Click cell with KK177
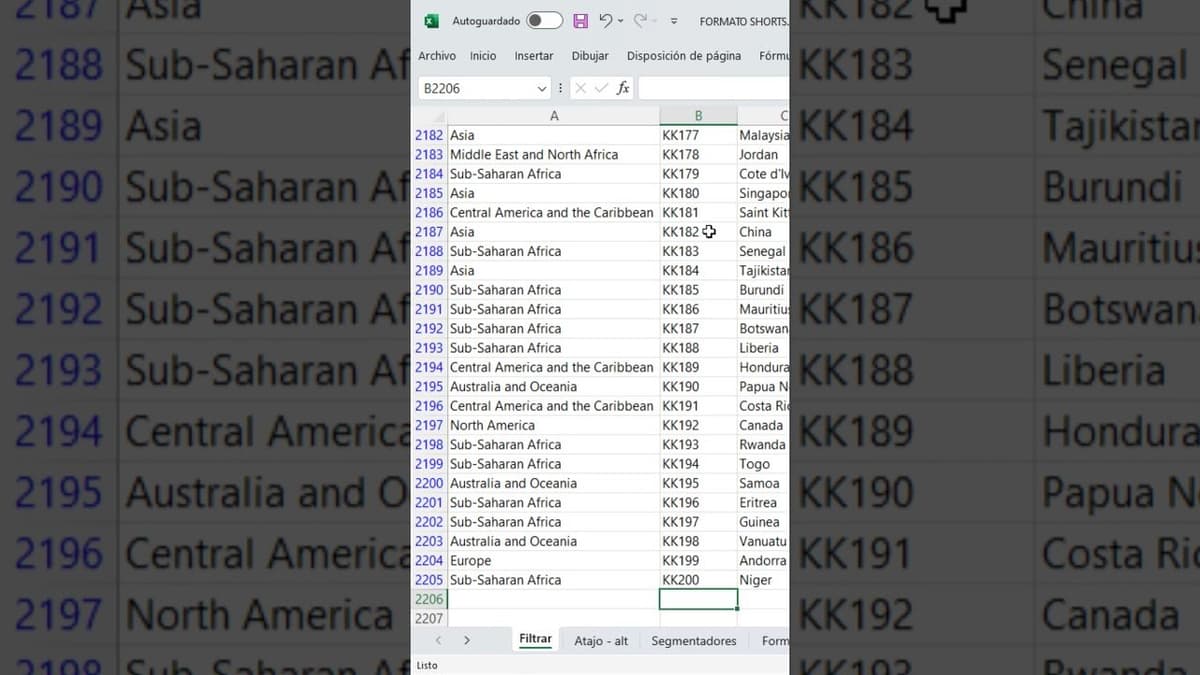This screenshot has height=675, width=1200. click(698, 135)
